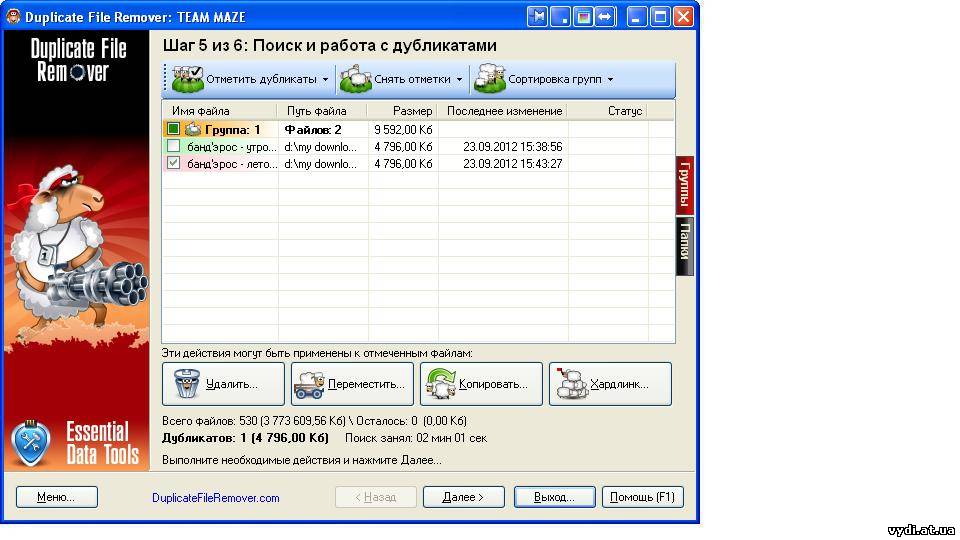This screenshot has width=960, height=540.
Task: Sort by Путь файла column header
Action: 323,111
